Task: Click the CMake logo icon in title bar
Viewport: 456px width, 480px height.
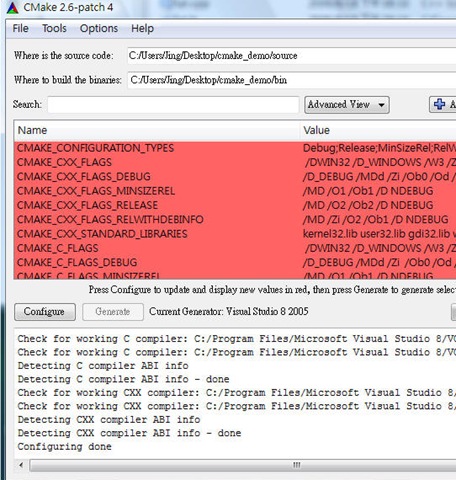Action: click(12, 7)
